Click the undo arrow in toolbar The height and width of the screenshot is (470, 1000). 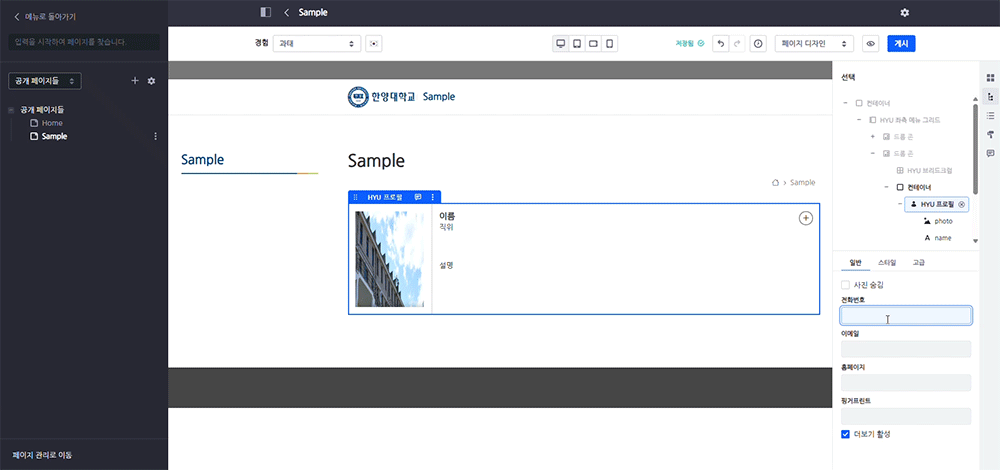pyautogui.click(x=720, y=44)
